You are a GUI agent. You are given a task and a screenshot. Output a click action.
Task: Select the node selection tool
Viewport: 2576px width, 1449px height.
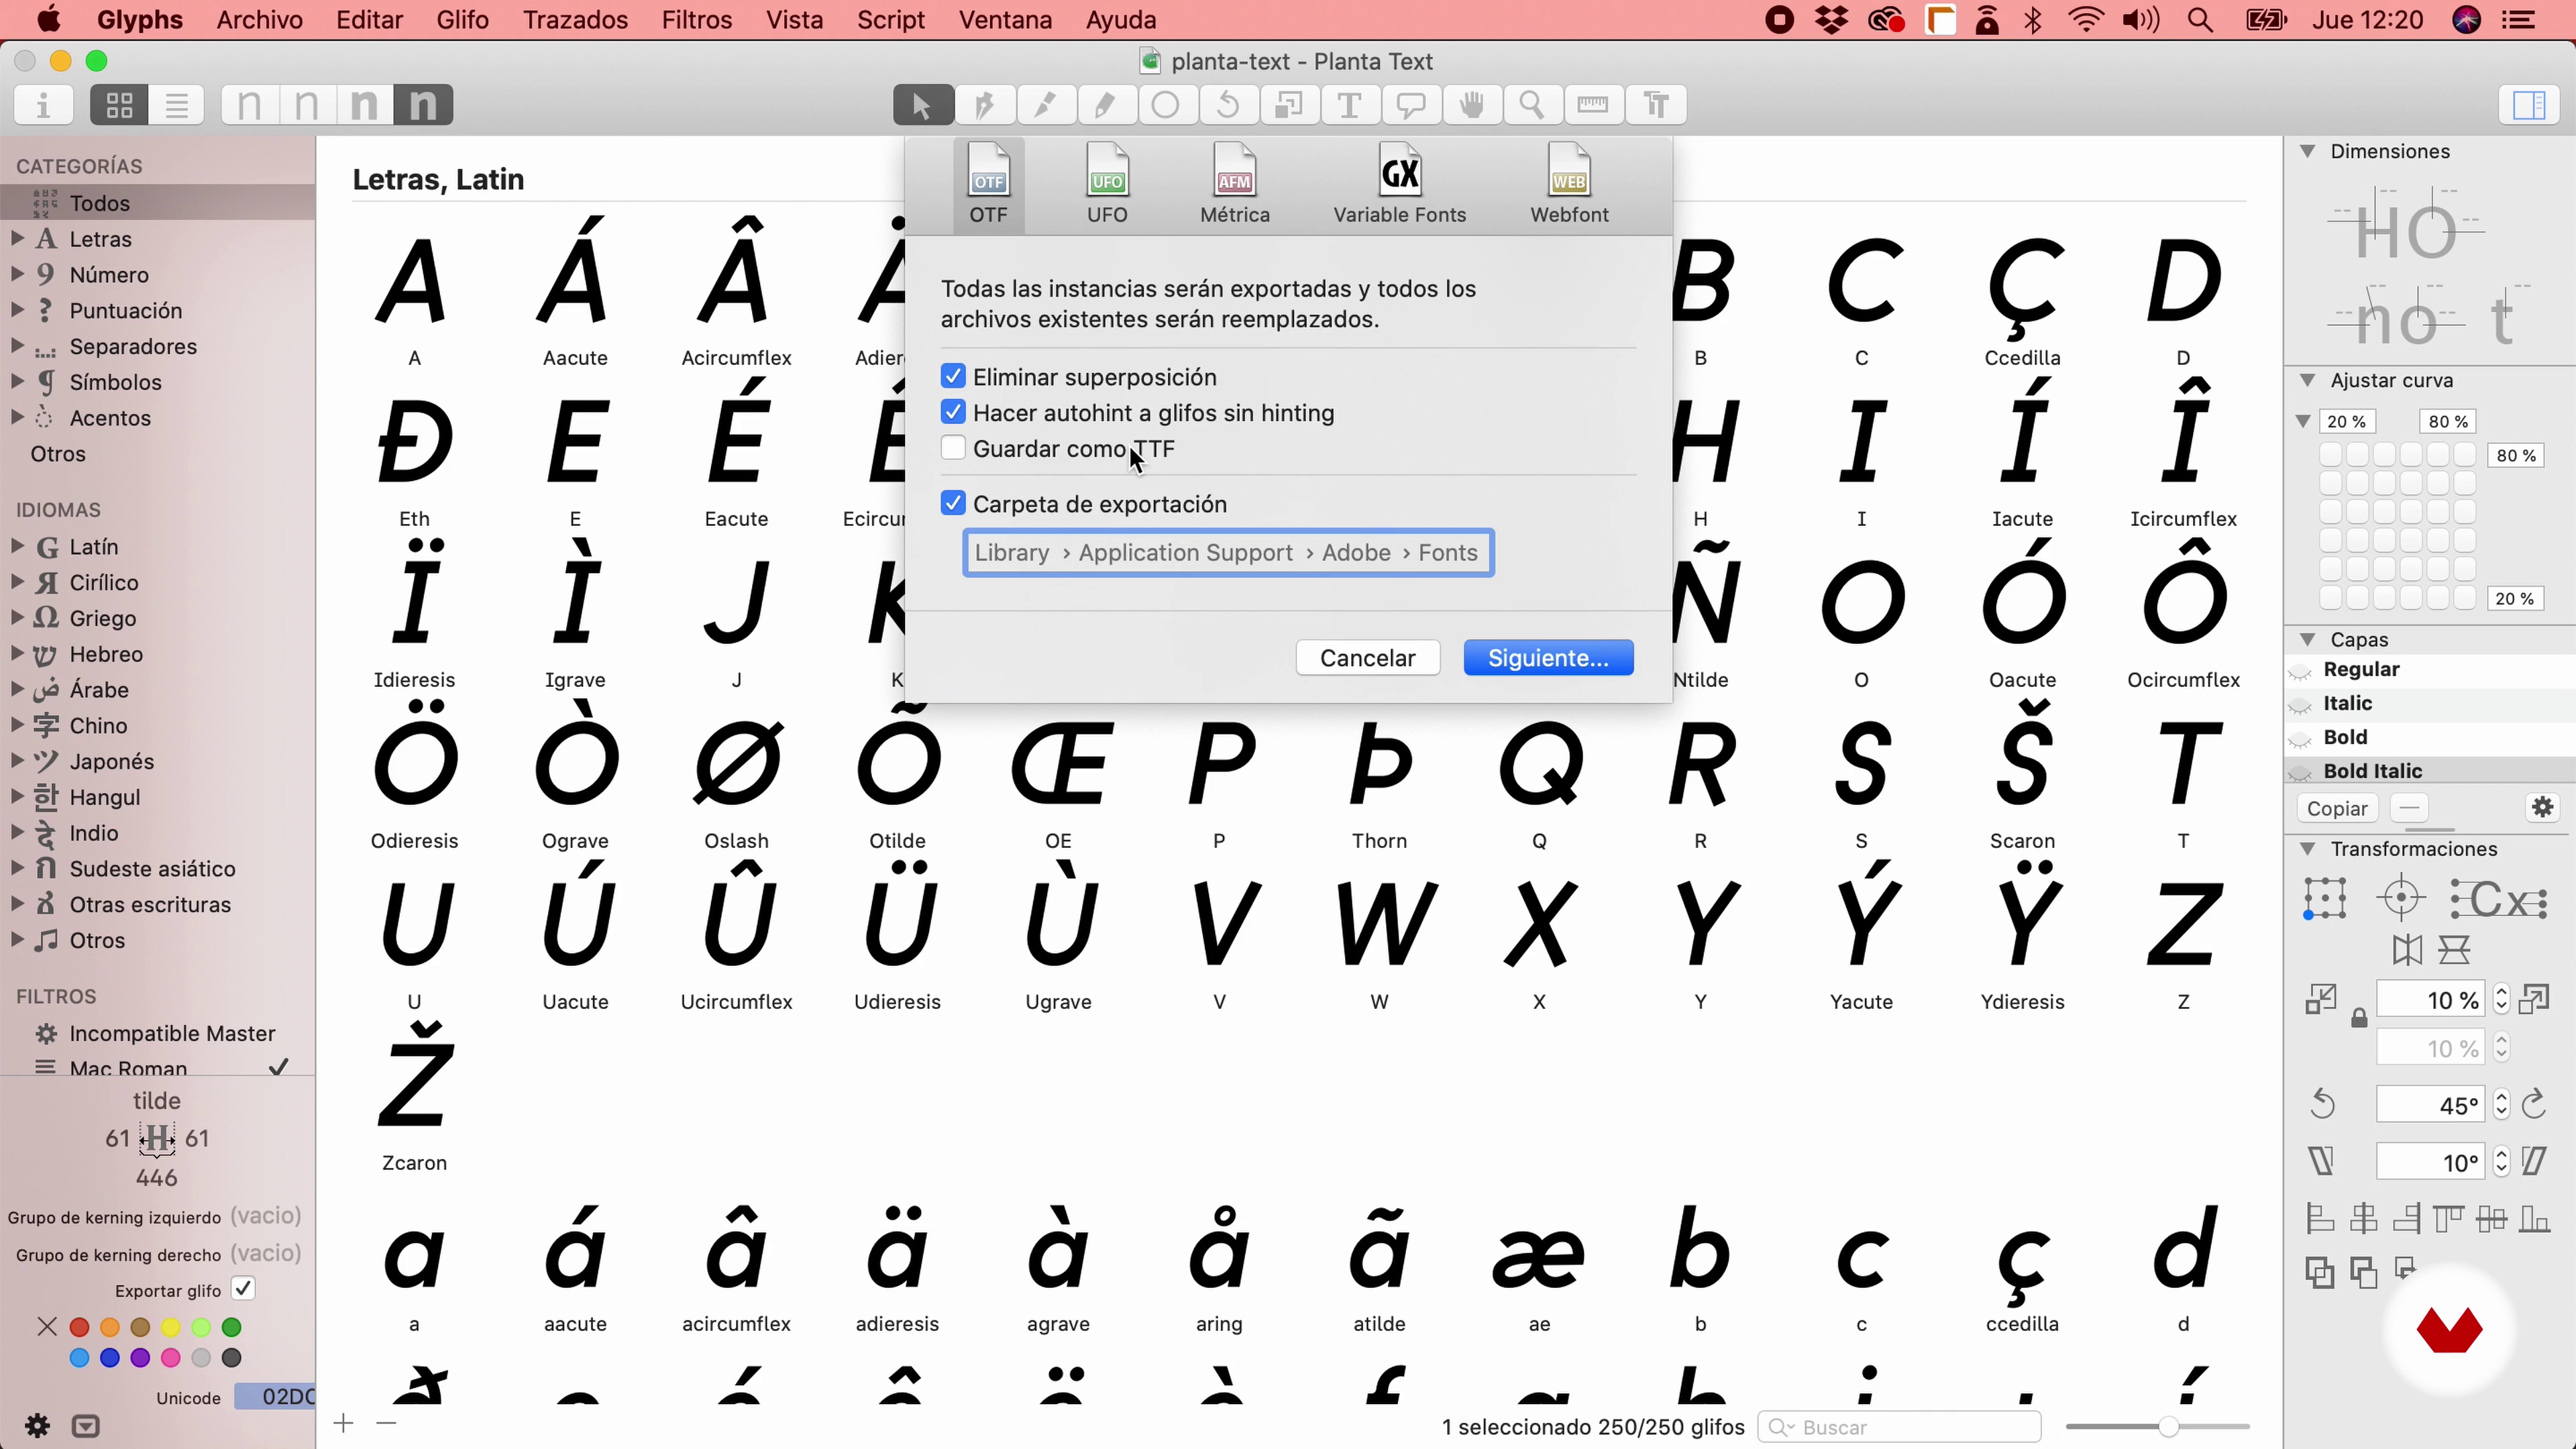coord(920,106)
